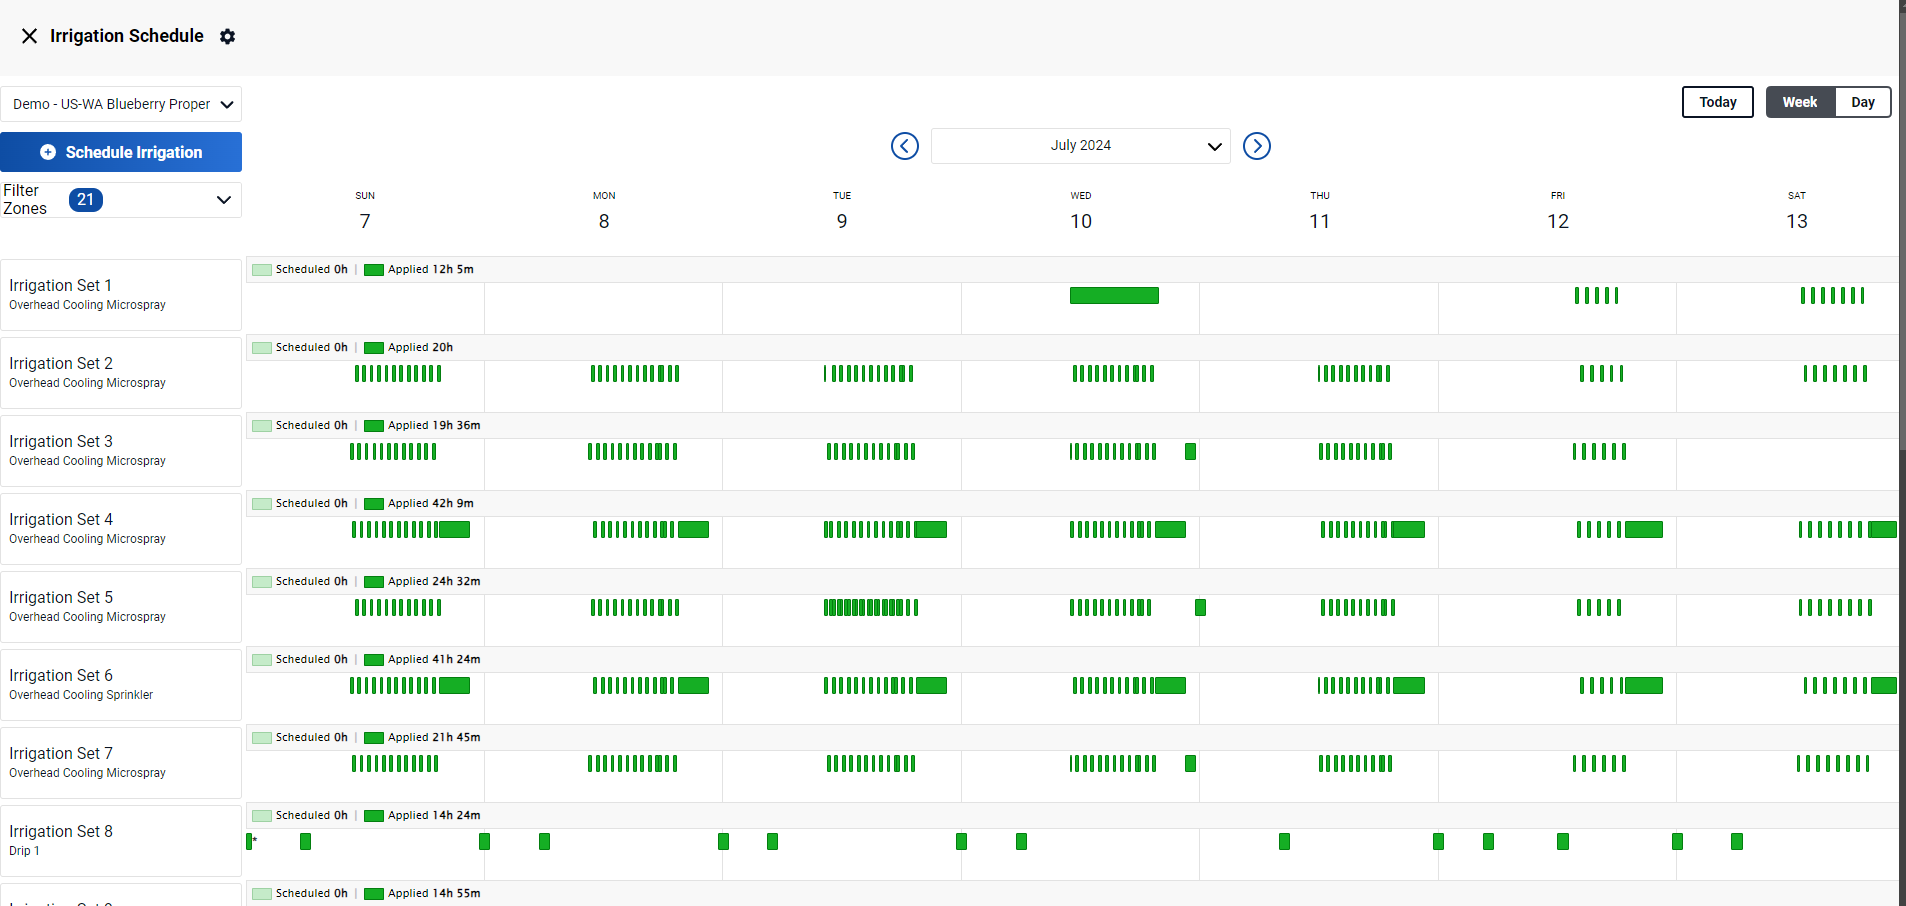Image resolution: width=1906 pixels, height=906 pixels.
Task: Advance to next week using right arrow
Action: pyautogui.click(x=1256, y=146)
